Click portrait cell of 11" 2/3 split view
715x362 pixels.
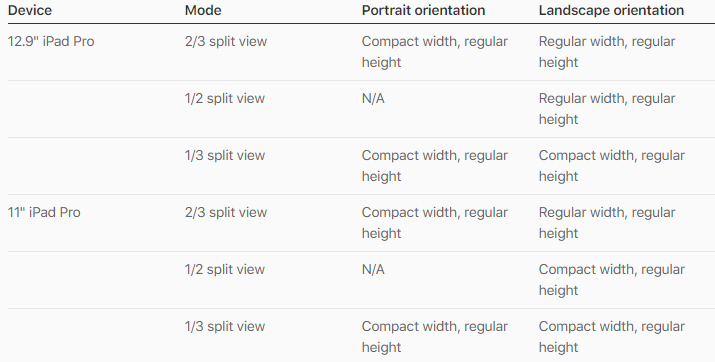pyautogui.click(x=435, y=223)
